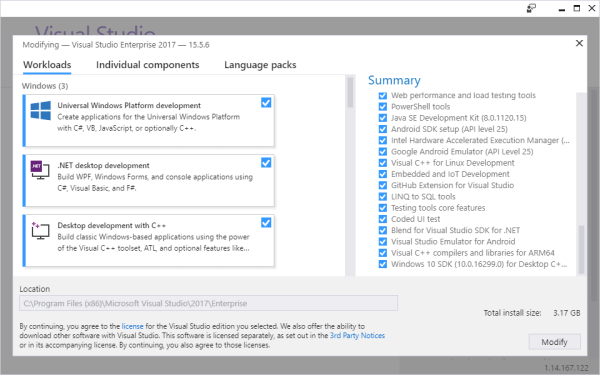600x375 pixels.
Task: Uncheck Visual C++ compilers for ARM64
Action: 383,253
